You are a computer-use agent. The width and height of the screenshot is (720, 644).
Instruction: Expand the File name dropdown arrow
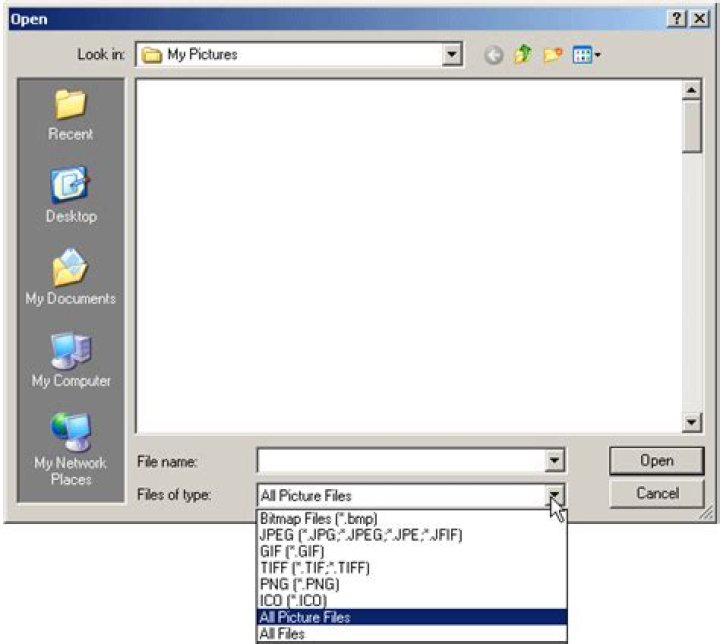[555, 461]
